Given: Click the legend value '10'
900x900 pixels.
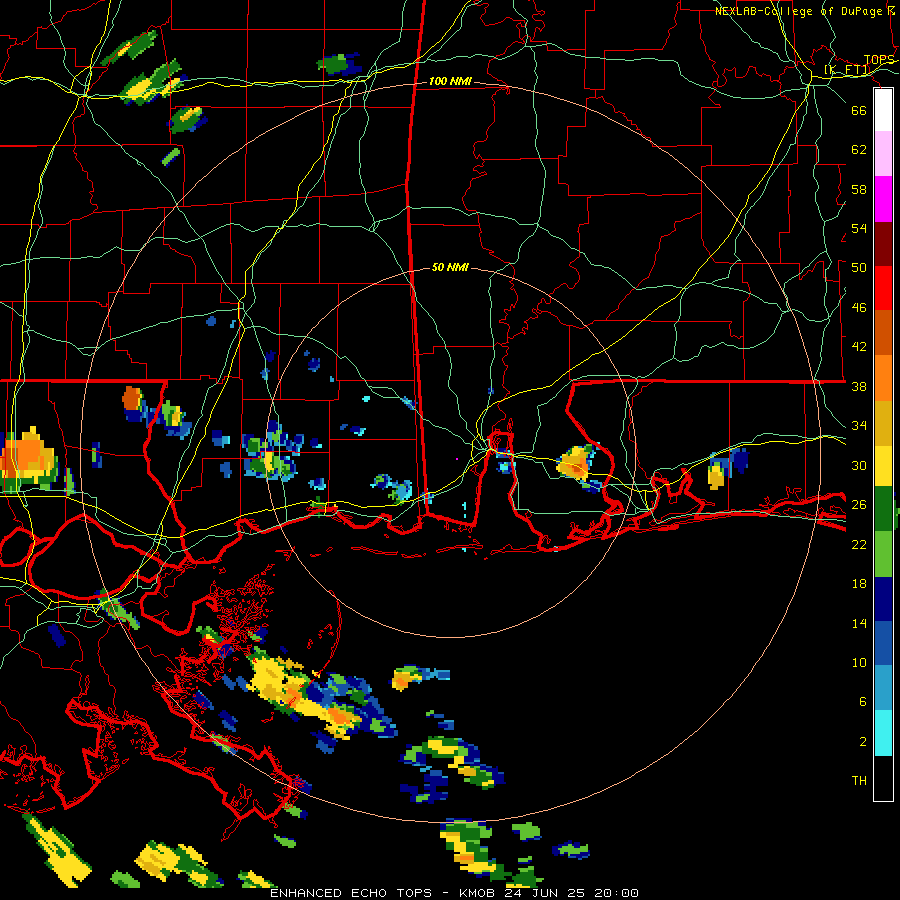Looking at the screenshot, I should click(x=859, y=662).
